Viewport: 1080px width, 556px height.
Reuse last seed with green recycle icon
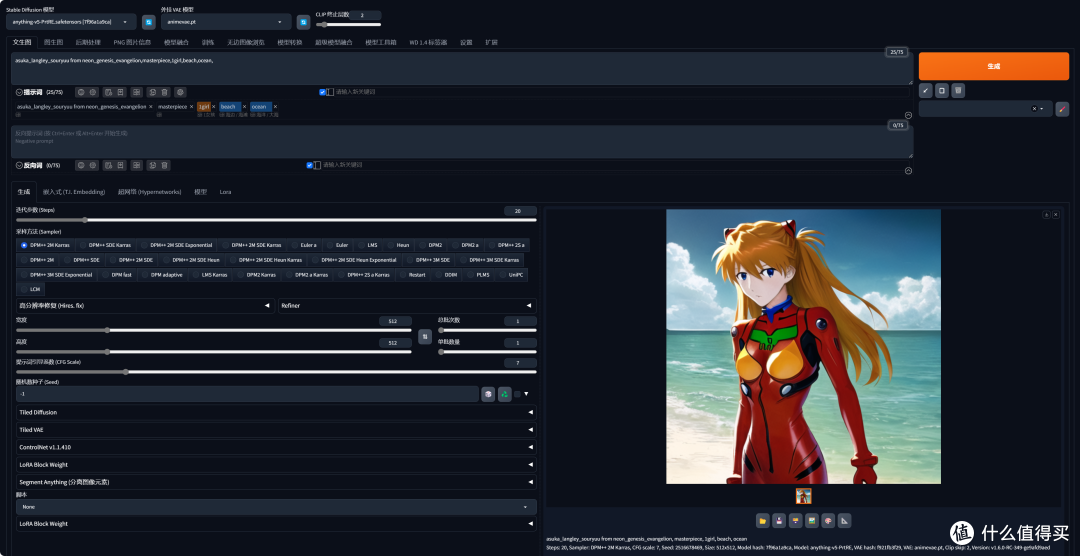tap(504, 394)
